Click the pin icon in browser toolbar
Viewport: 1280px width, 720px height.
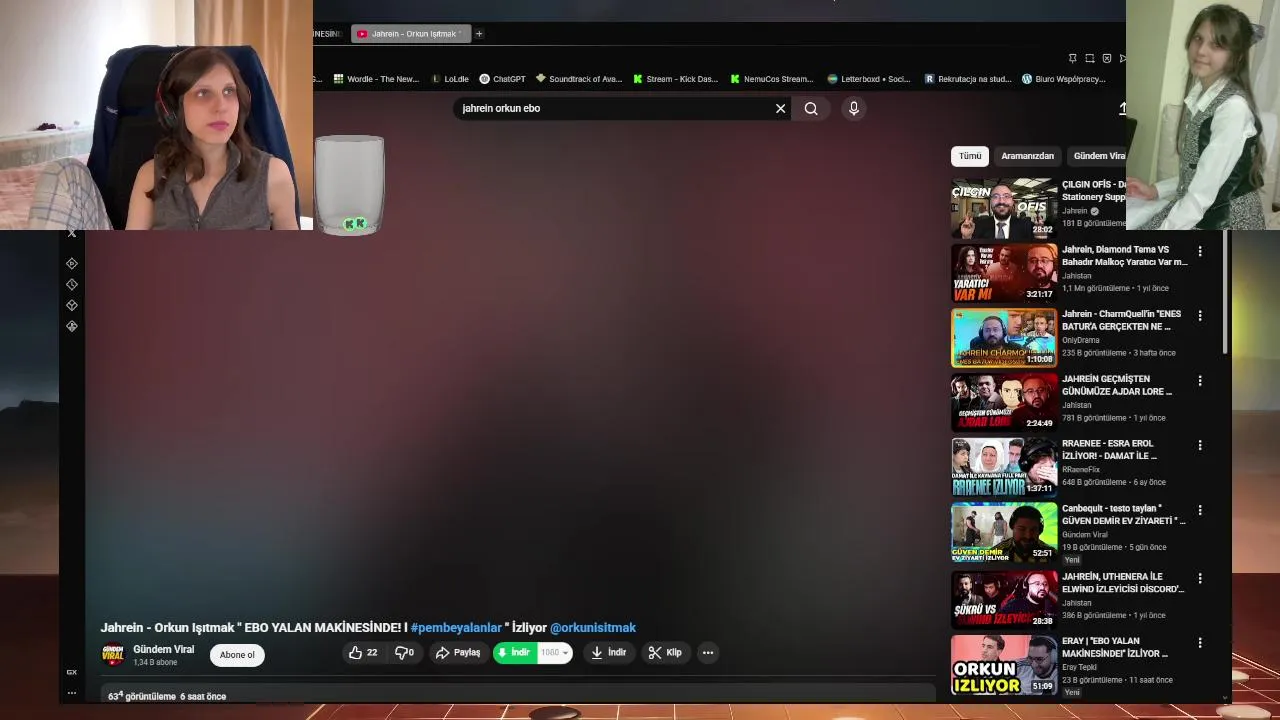click(1073, 58)
